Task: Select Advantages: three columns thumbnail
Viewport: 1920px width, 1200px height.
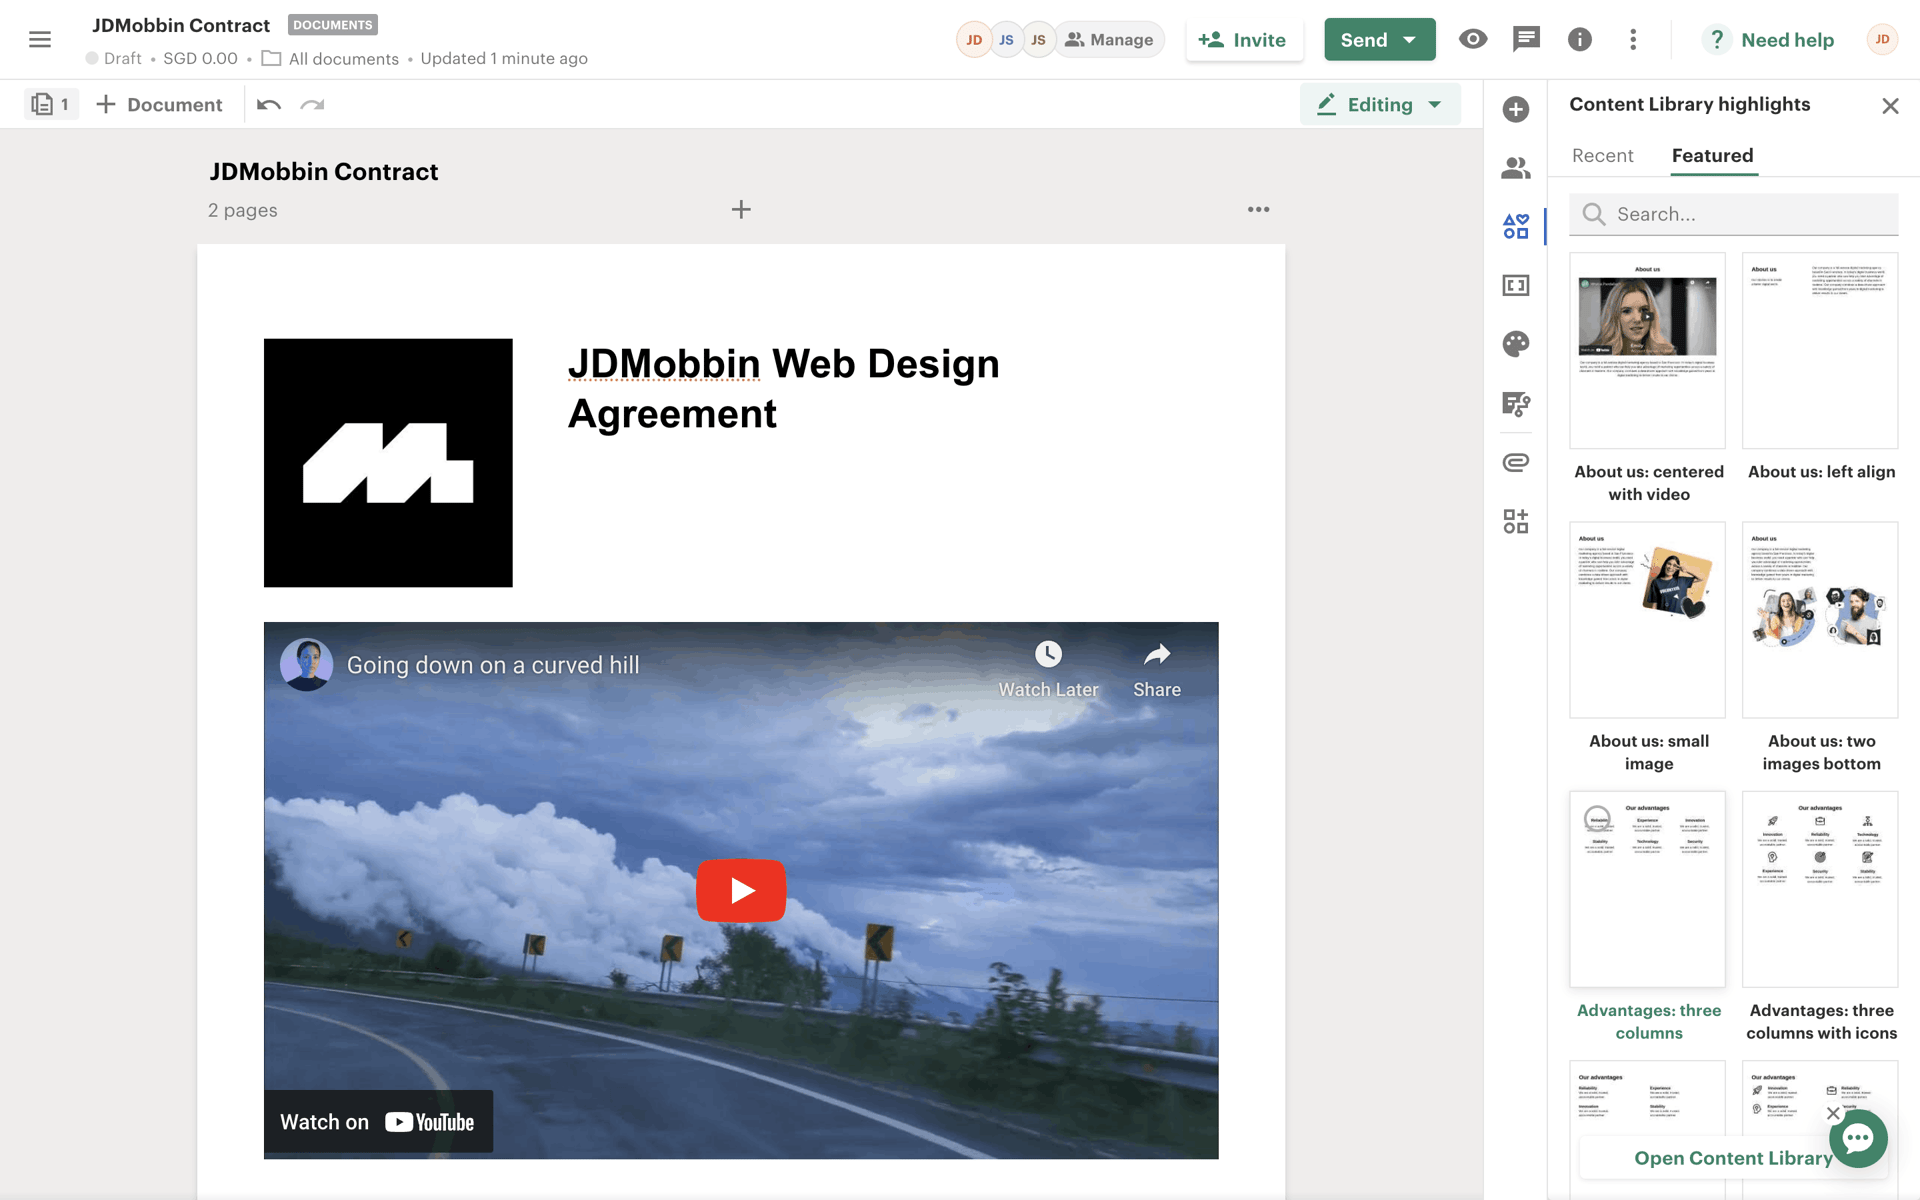Action: point(1648,889)
